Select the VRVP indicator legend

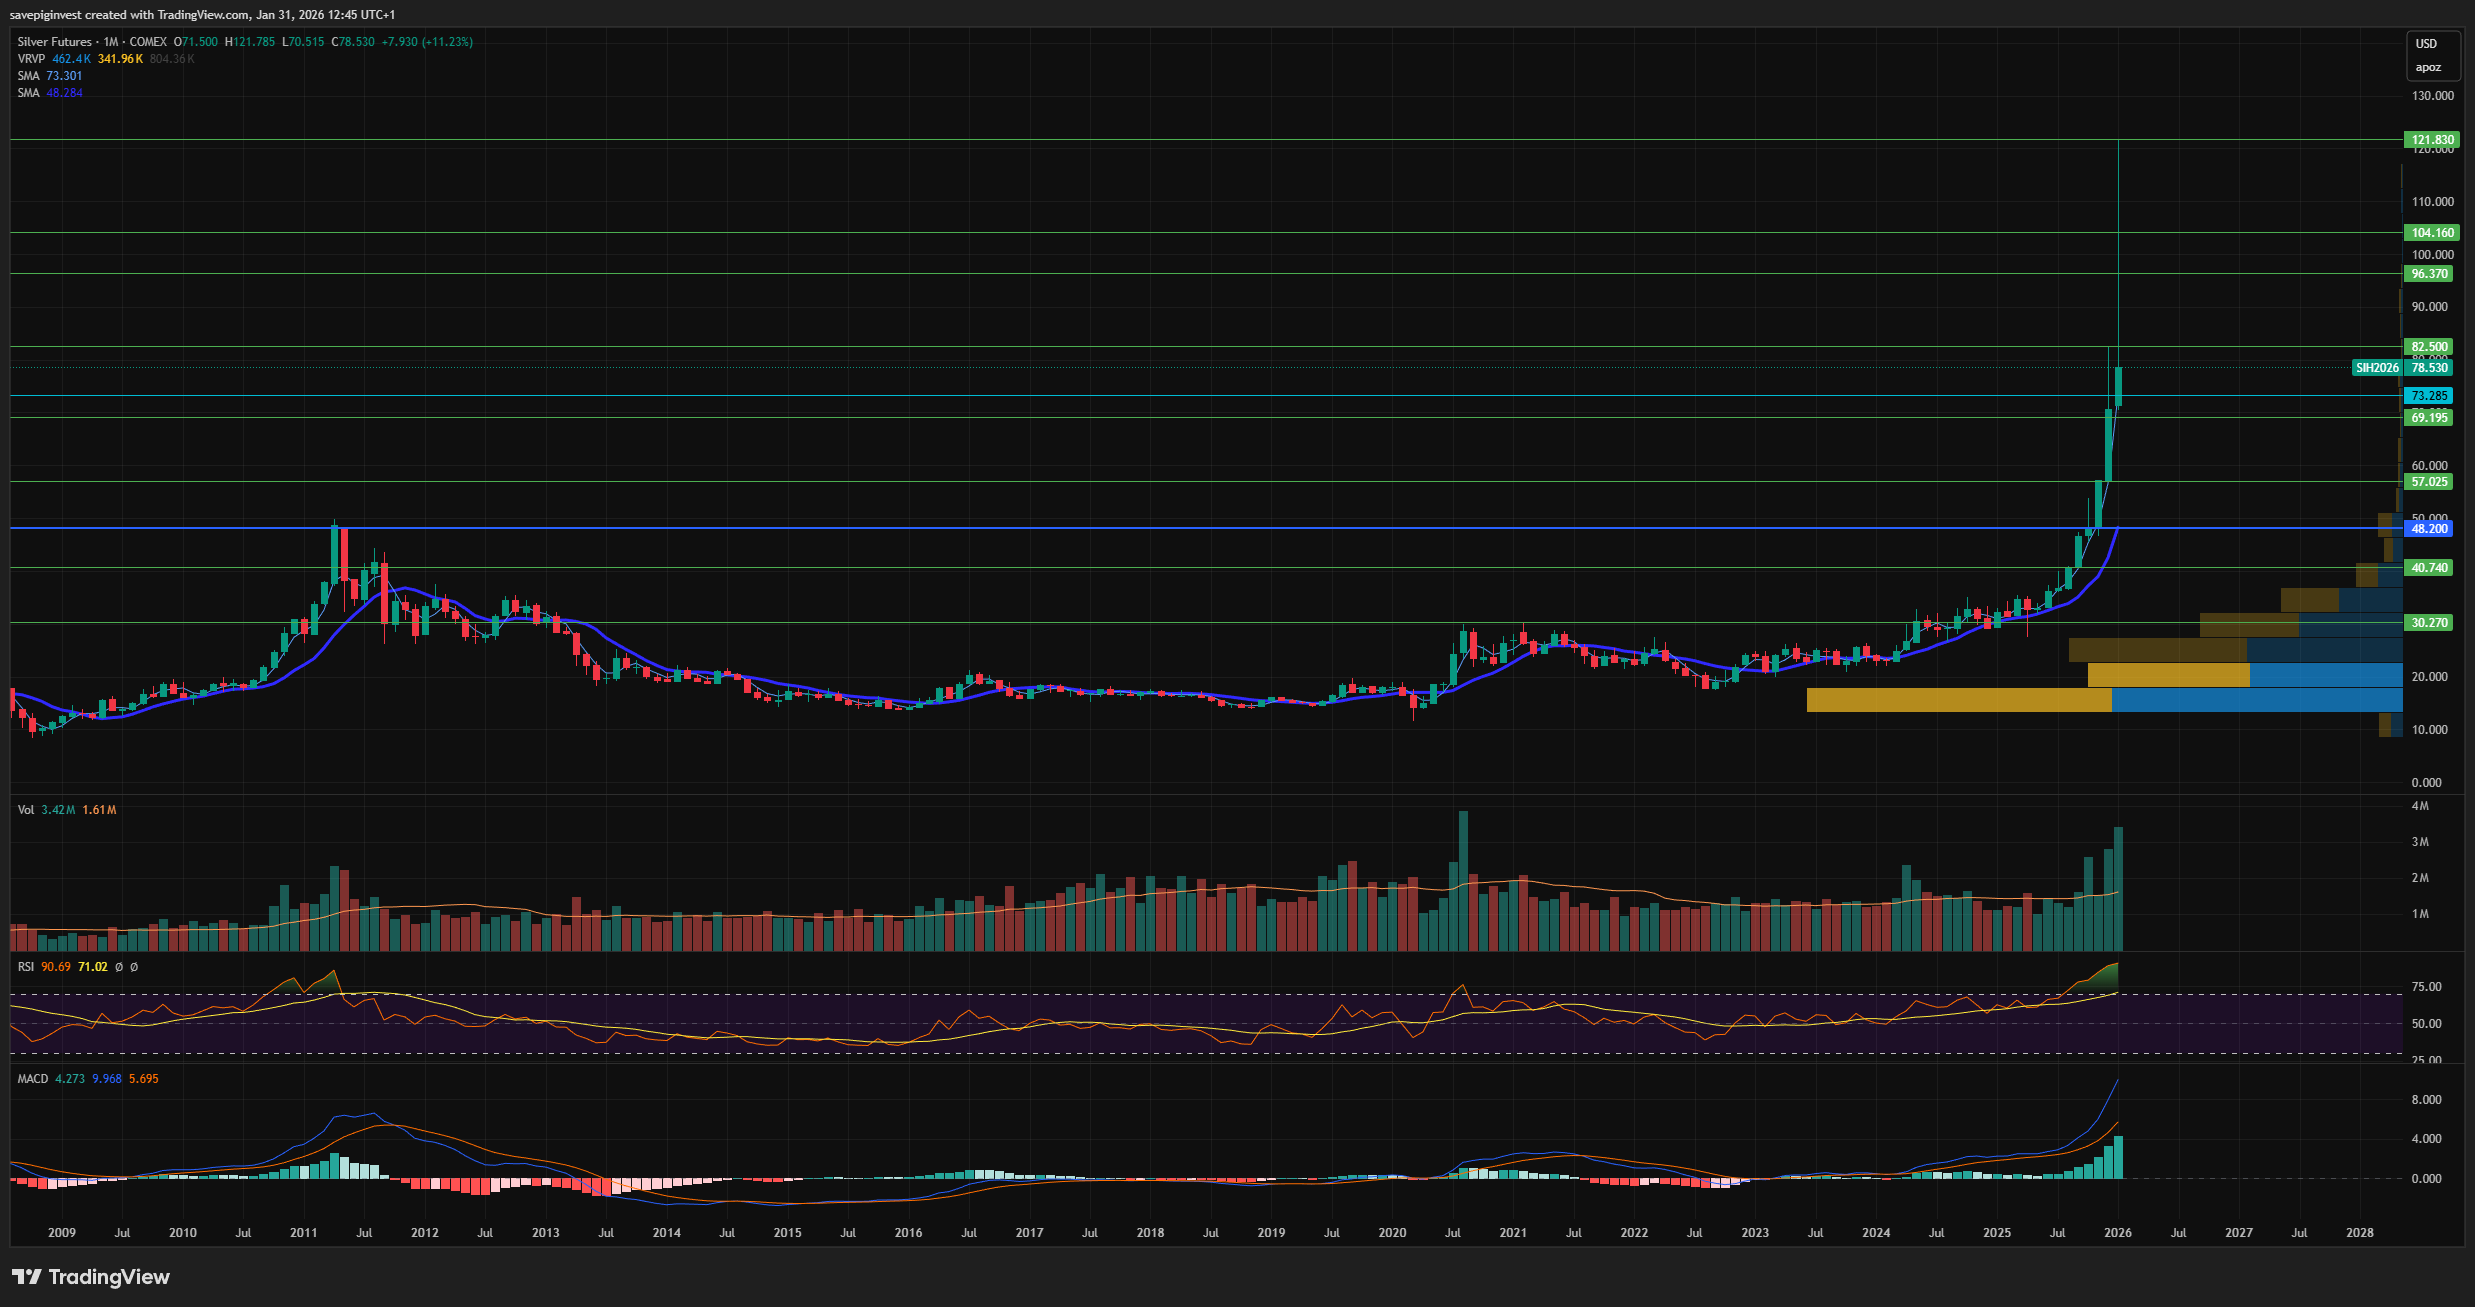[31, 59]
